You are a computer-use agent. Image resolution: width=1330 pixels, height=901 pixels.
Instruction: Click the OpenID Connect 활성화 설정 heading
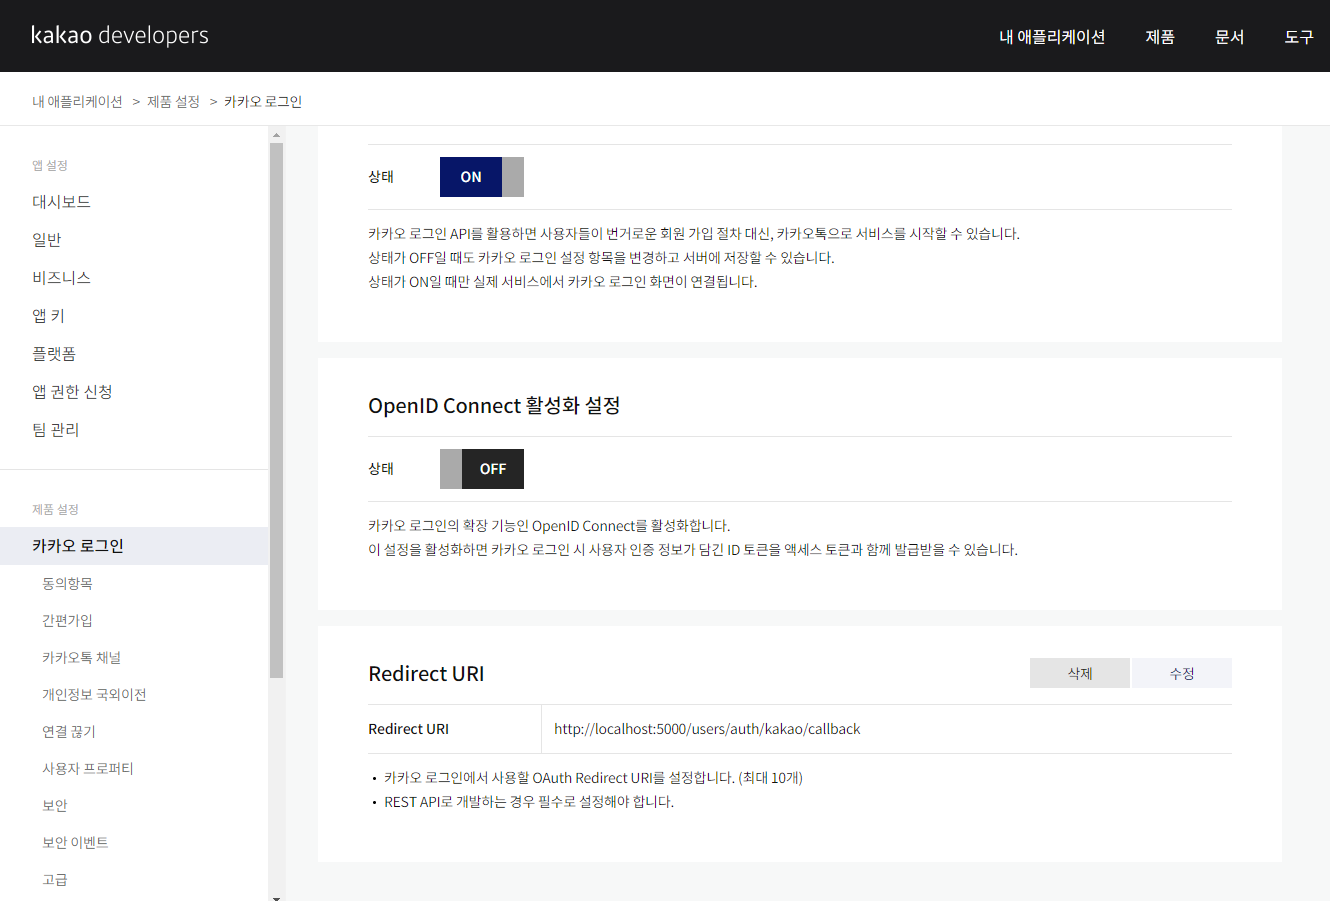coord(494,406)
